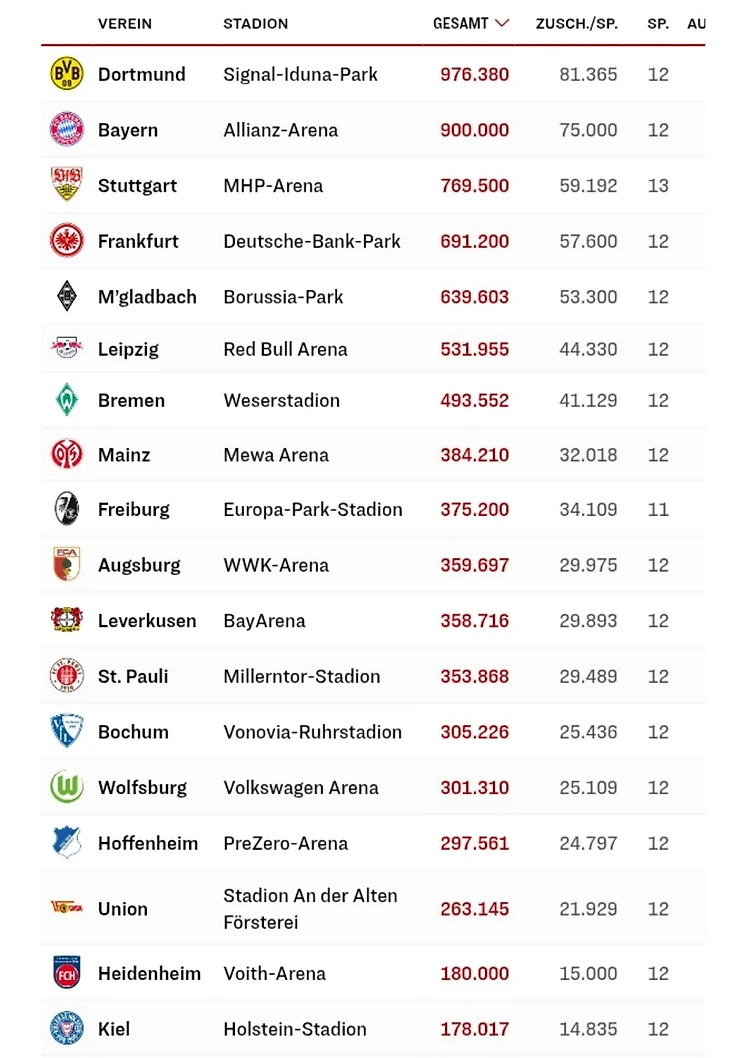
Task: Click the VfB Stuttgart logo
Action: click(x=67, y=185)
